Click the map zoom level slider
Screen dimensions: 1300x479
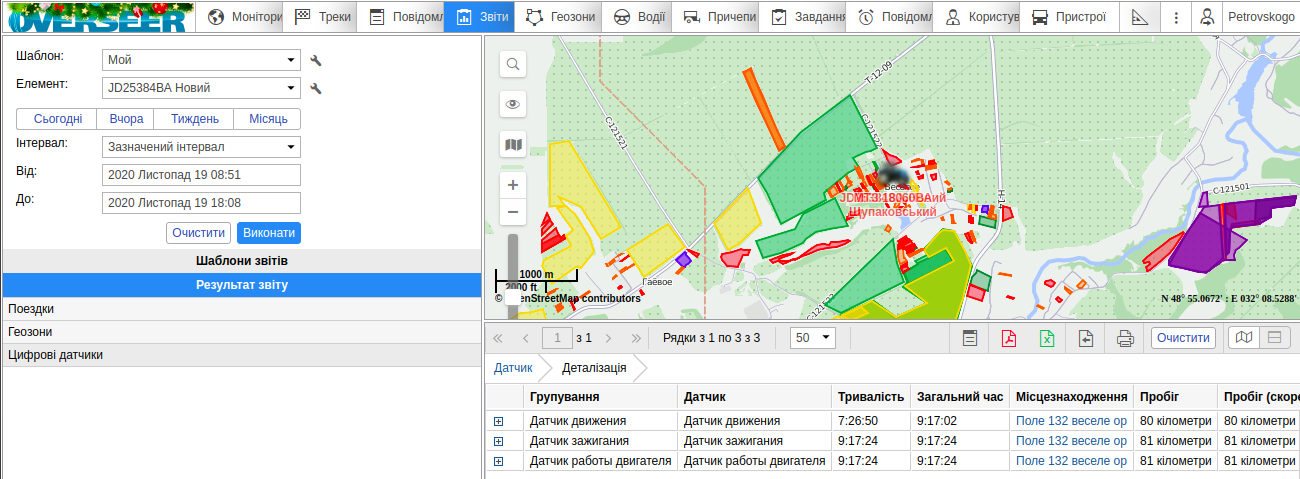click(x=513, y=262)
